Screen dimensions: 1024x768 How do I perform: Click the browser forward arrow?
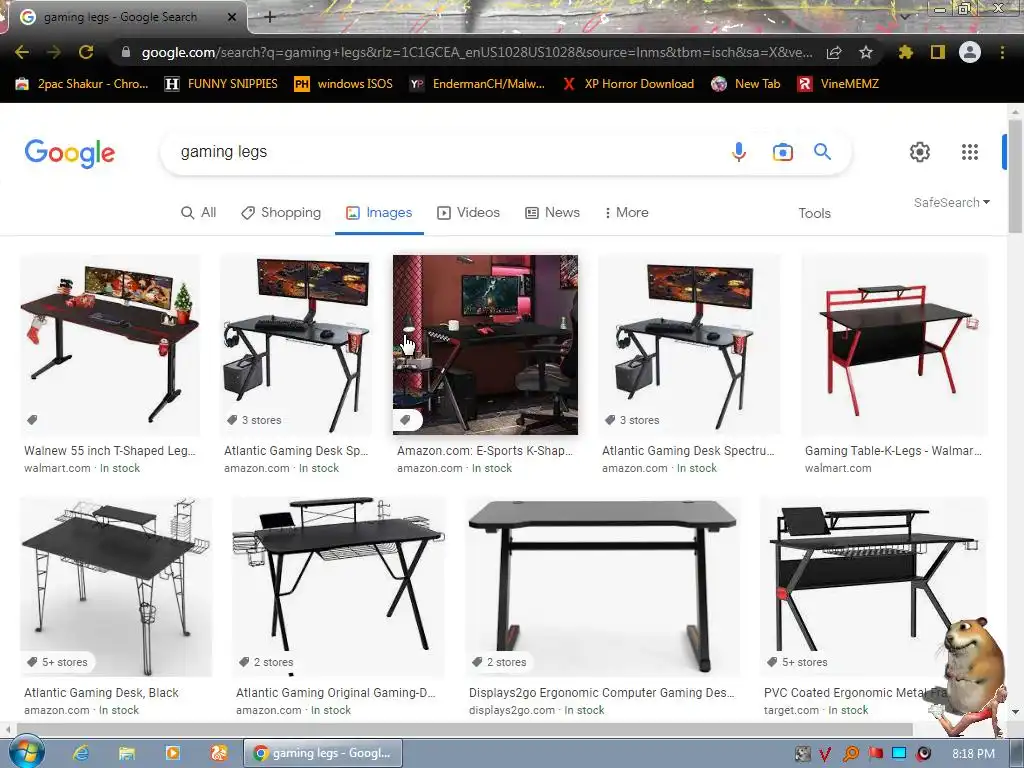coord(54,52)
